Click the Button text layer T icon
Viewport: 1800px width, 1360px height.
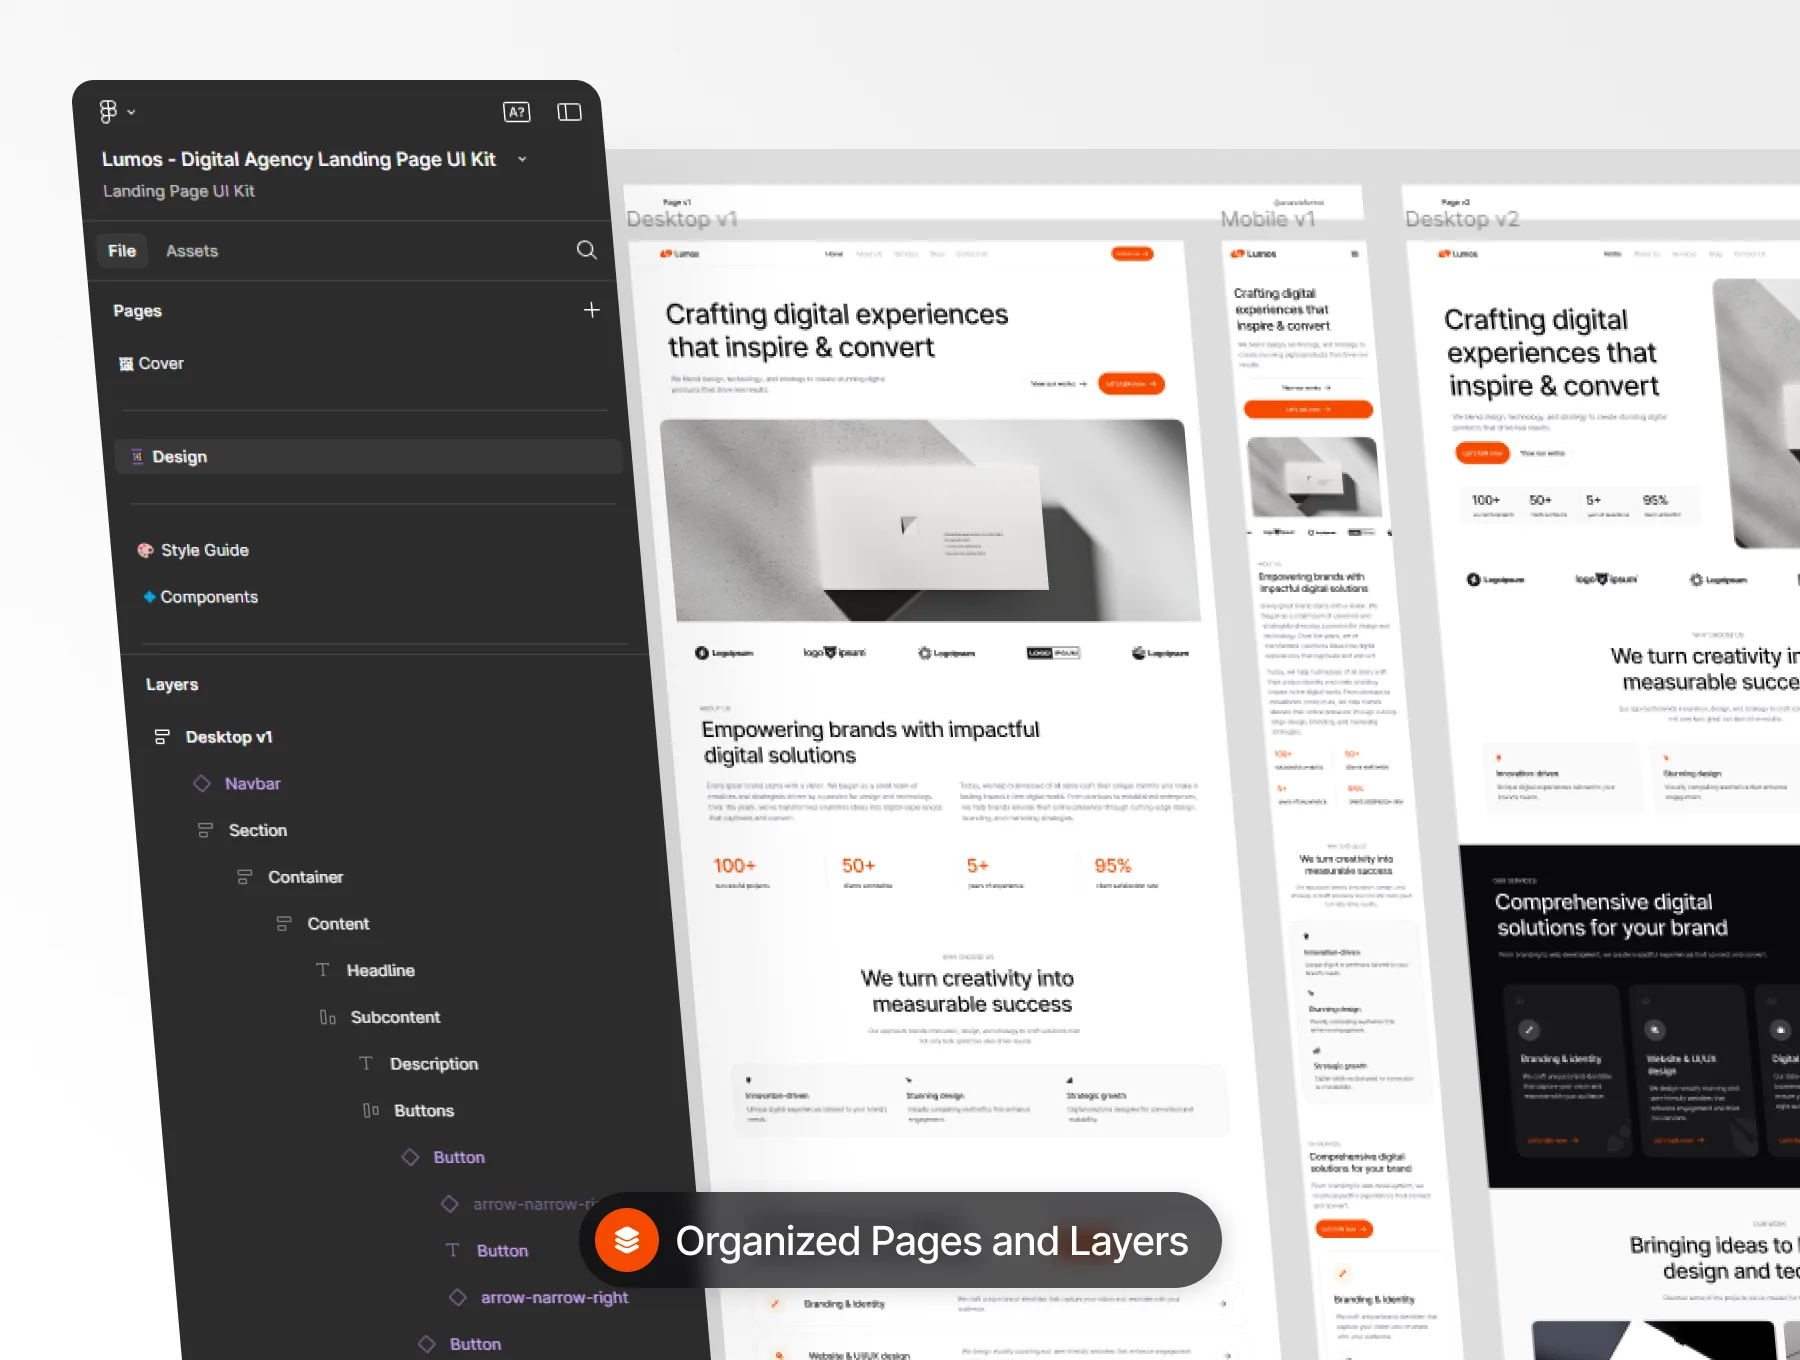coord(453,1250)
